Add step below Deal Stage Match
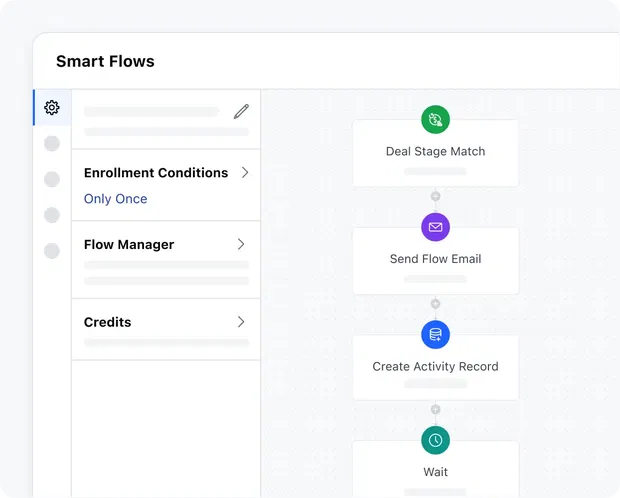Screen dimensions: 620x498 pyautogui.click(x=435, y=196)
